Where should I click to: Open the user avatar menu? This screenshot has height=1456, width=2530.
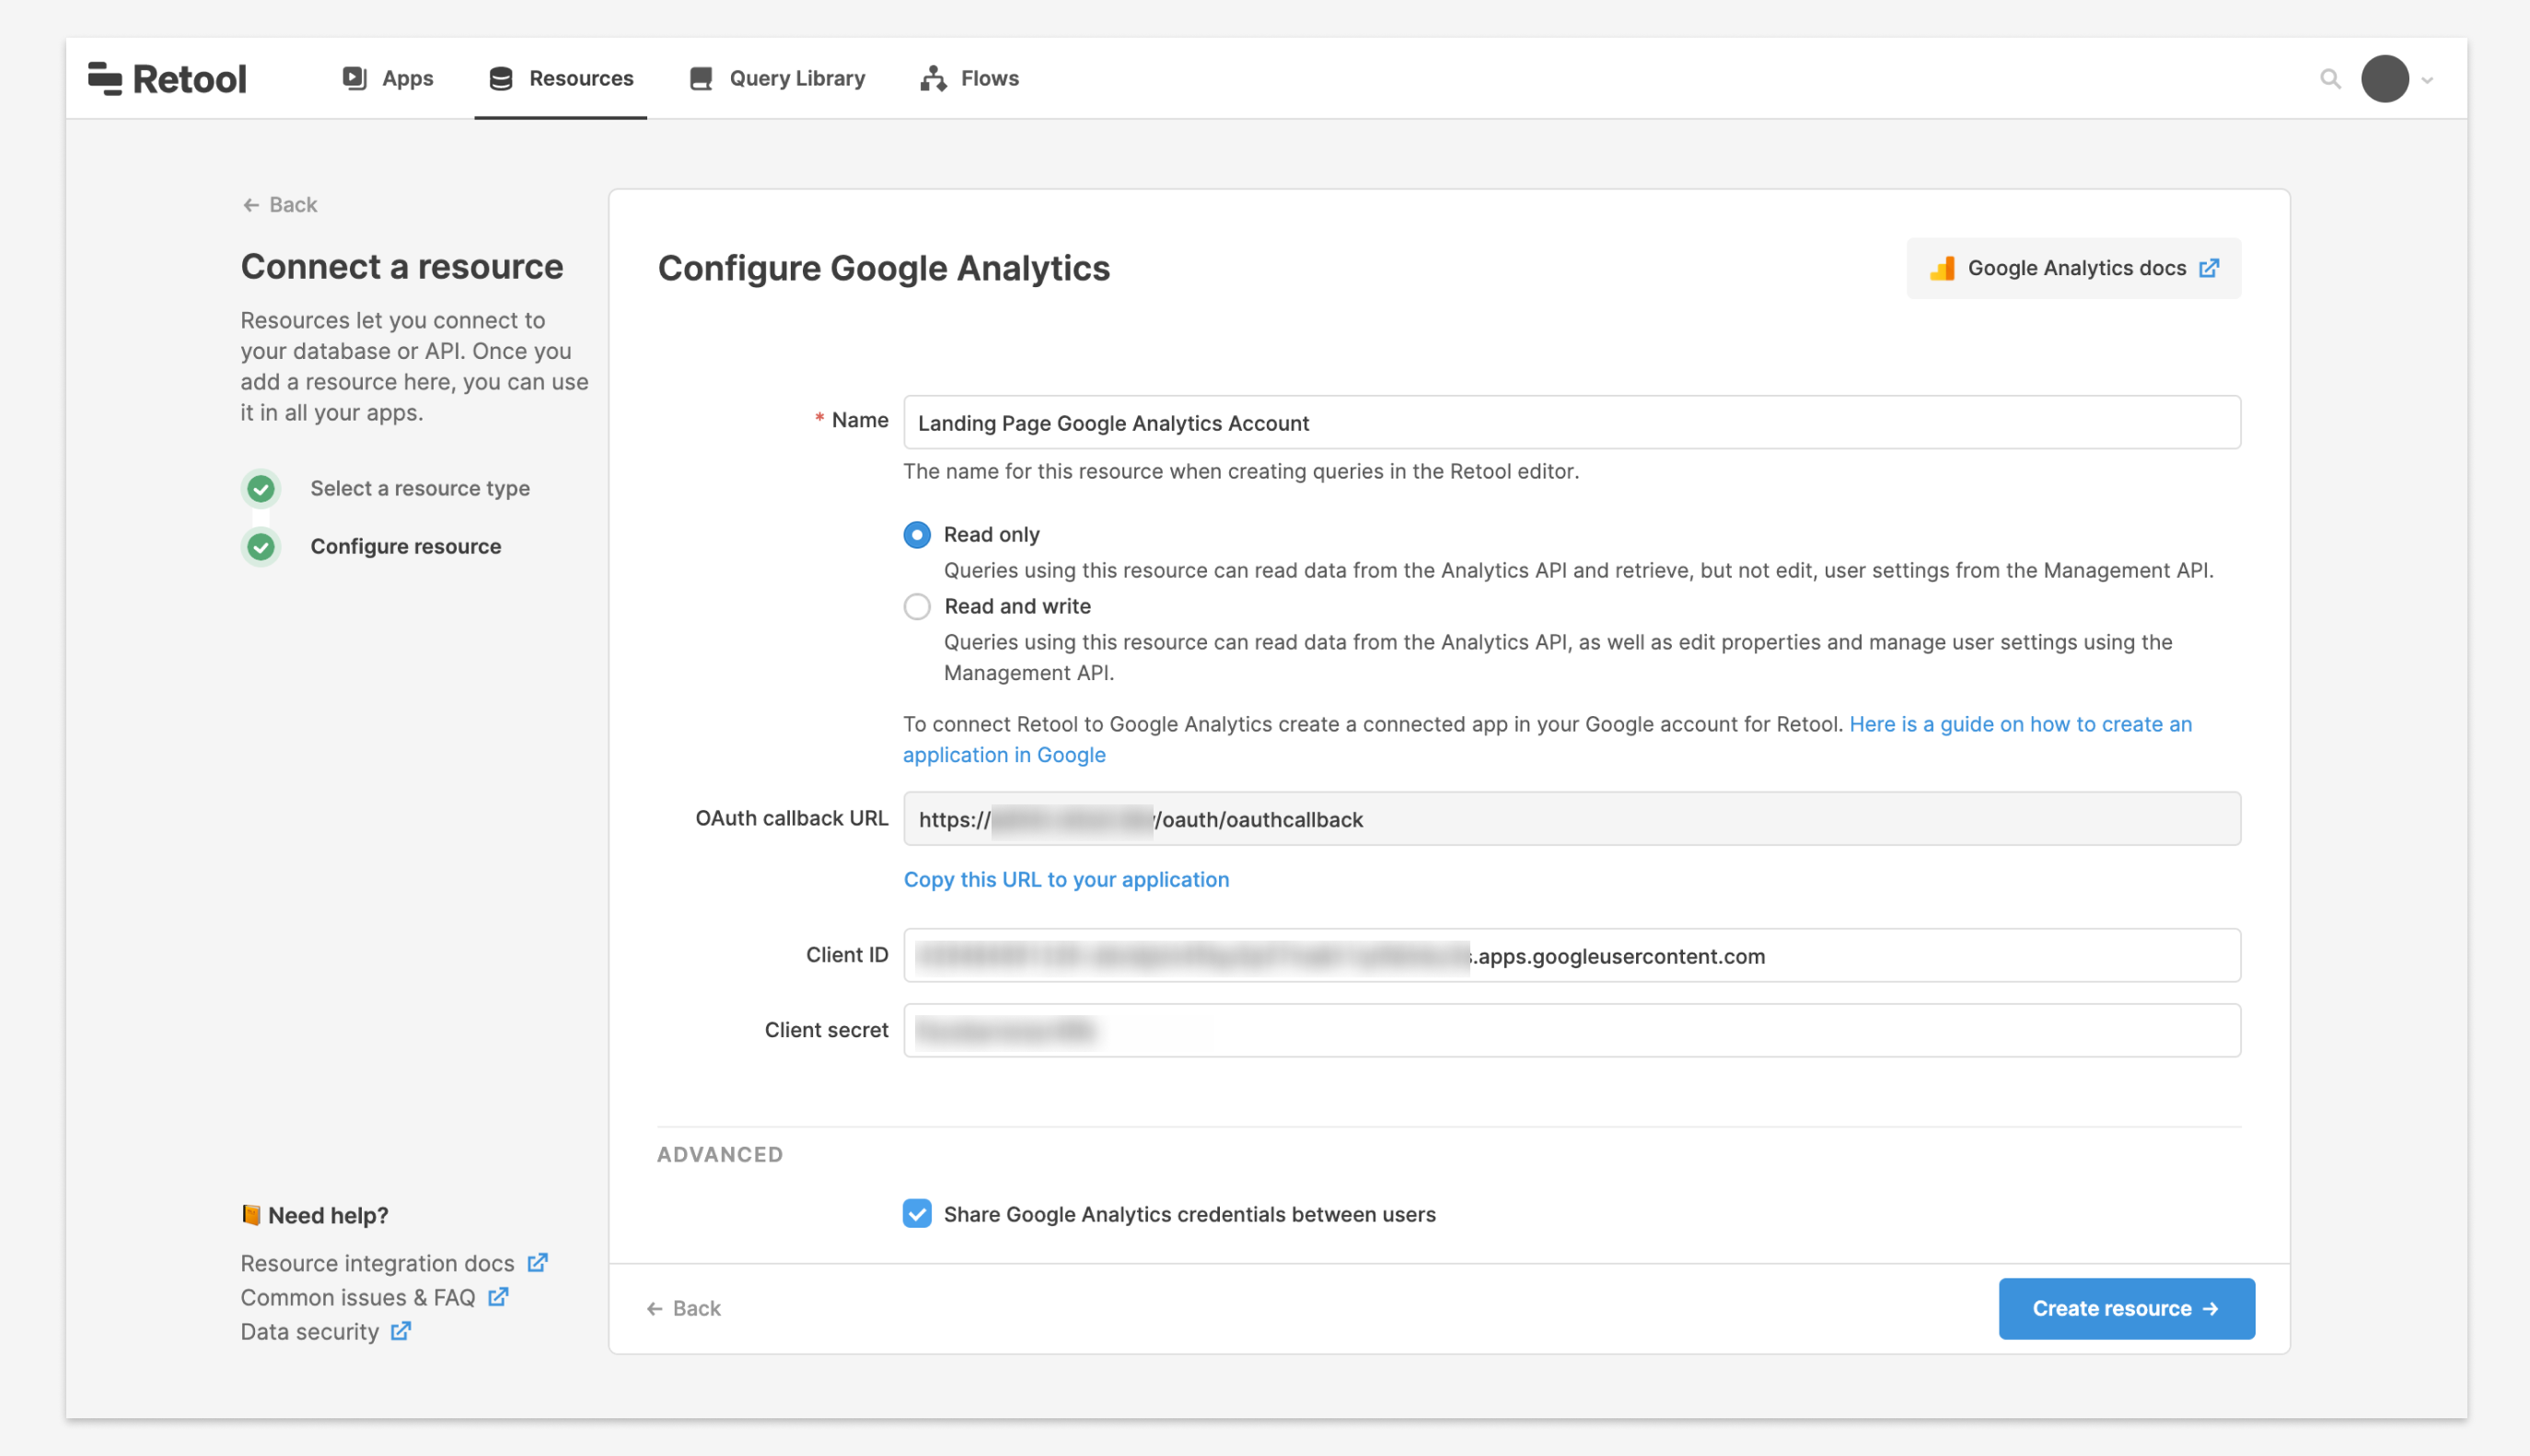click(x=2384, y=78)
